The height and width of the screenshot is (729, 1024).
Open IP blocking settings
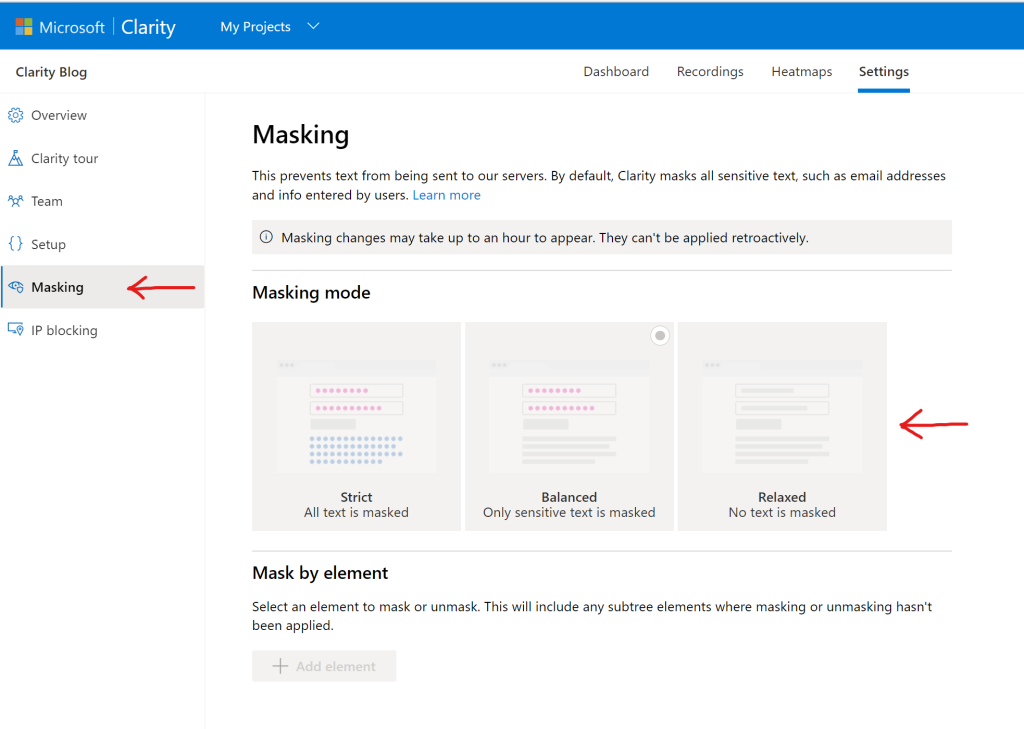coord(103,330)
